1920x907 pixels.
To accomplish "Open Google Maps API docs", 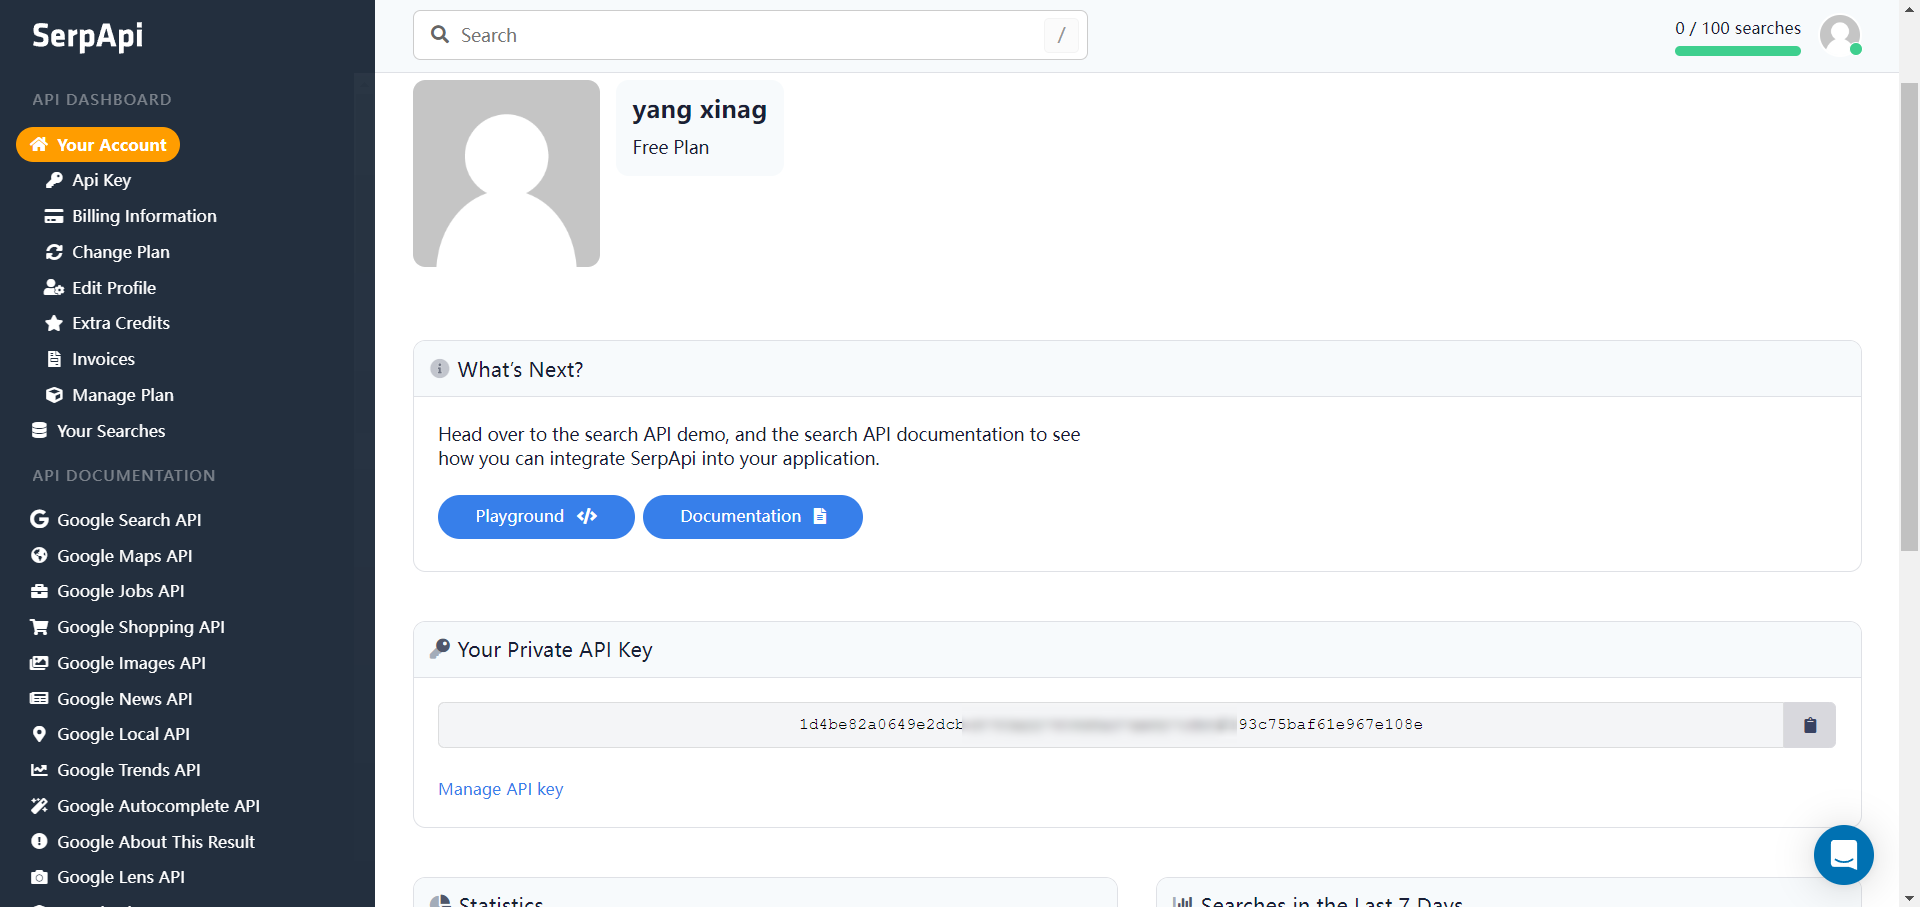I will [x=125, y=556].
